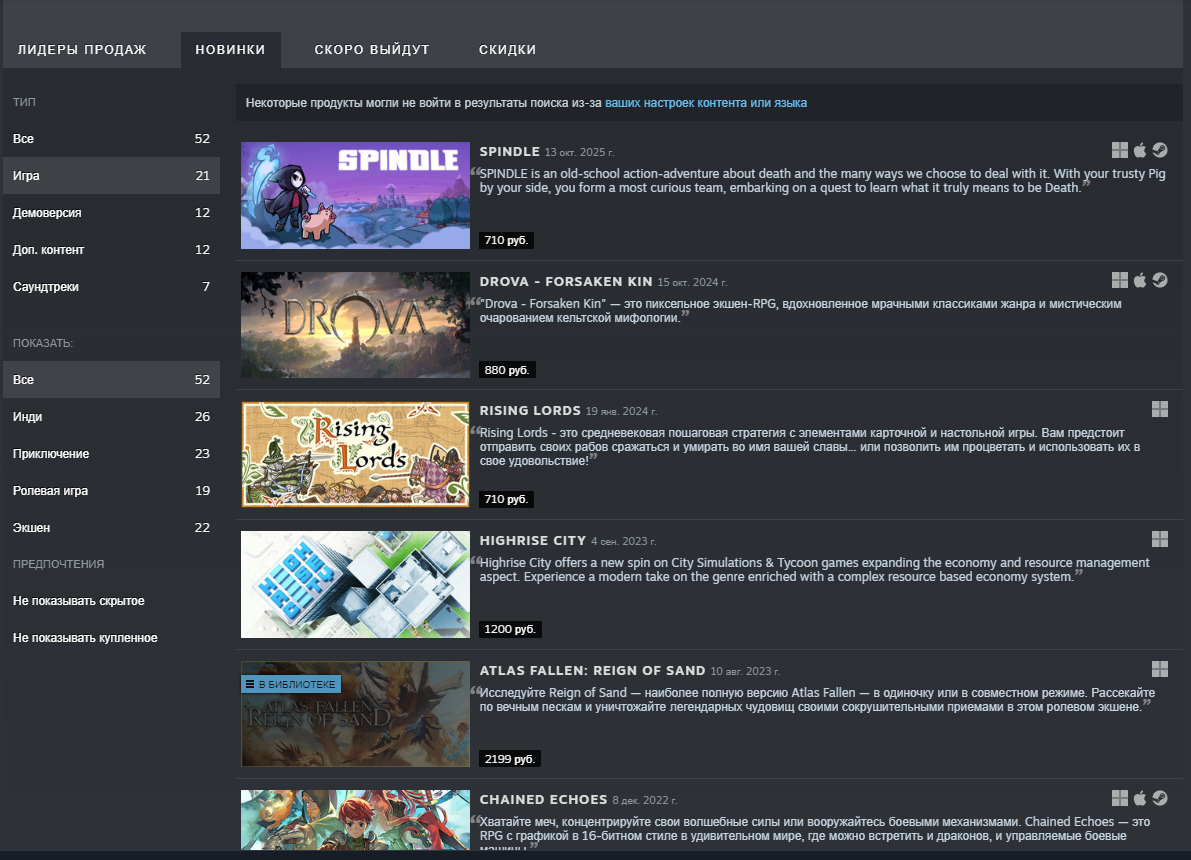Open the Rising Lords game thumbnail

[x=355, y=454]
